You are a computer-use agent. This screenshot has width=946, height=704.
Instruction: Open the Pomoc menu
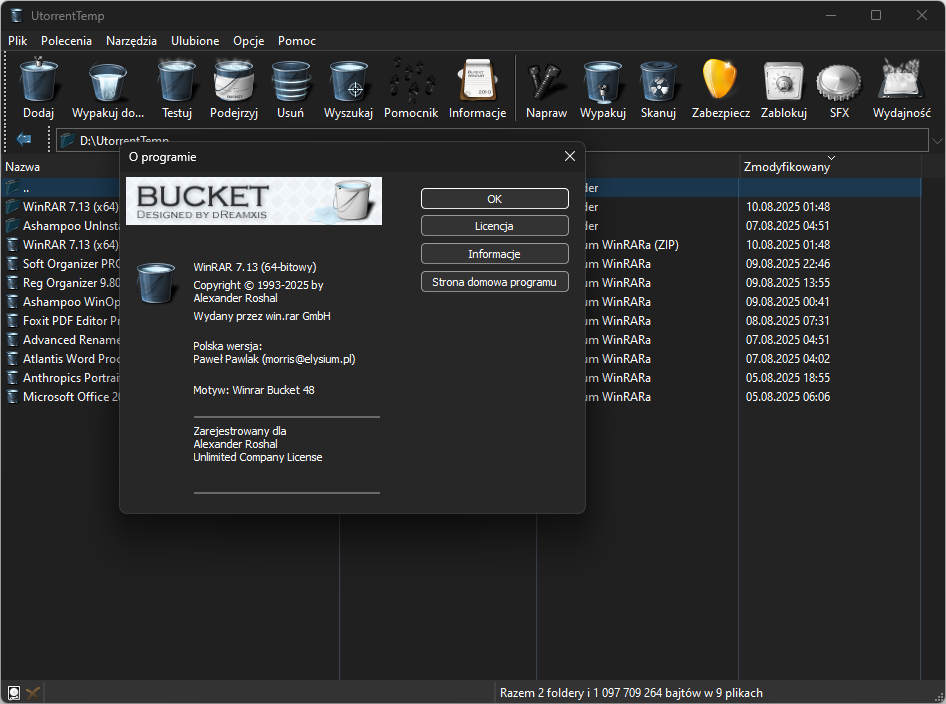click(297, 40)
